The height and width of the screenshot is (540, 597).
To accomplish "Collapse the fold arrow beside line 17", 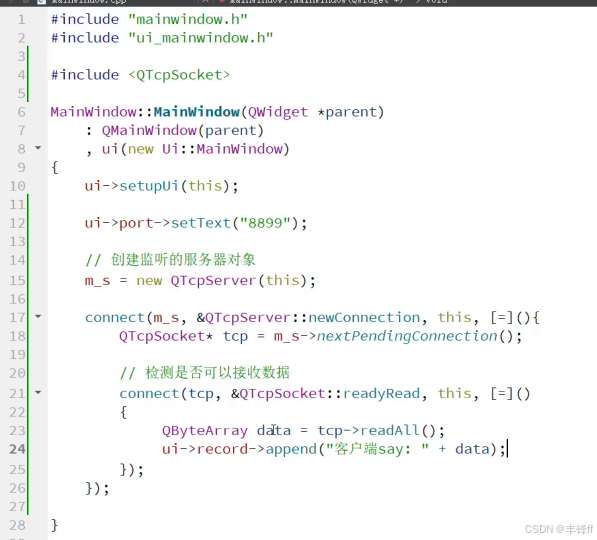I will click(x=38, y=316).
